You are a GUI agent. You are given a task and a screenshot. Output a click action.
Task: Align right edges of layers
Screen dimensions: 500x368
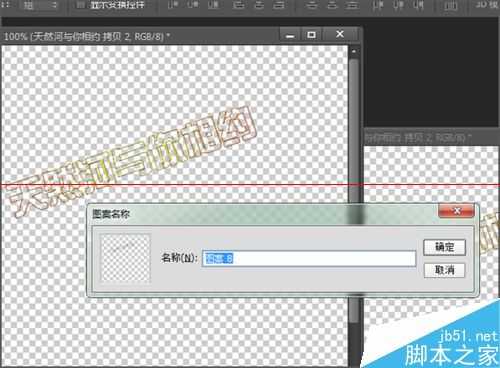[x=279, y=5]
